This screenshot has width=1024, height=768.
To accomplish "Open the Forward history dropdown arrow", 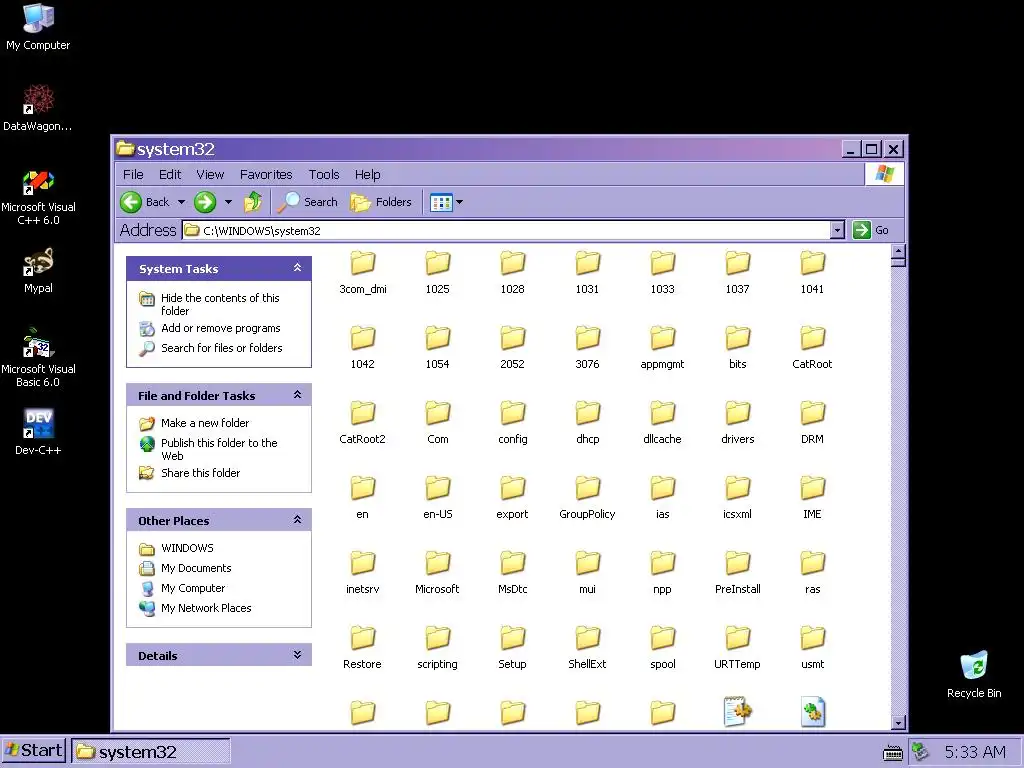I will click(228, 202).
